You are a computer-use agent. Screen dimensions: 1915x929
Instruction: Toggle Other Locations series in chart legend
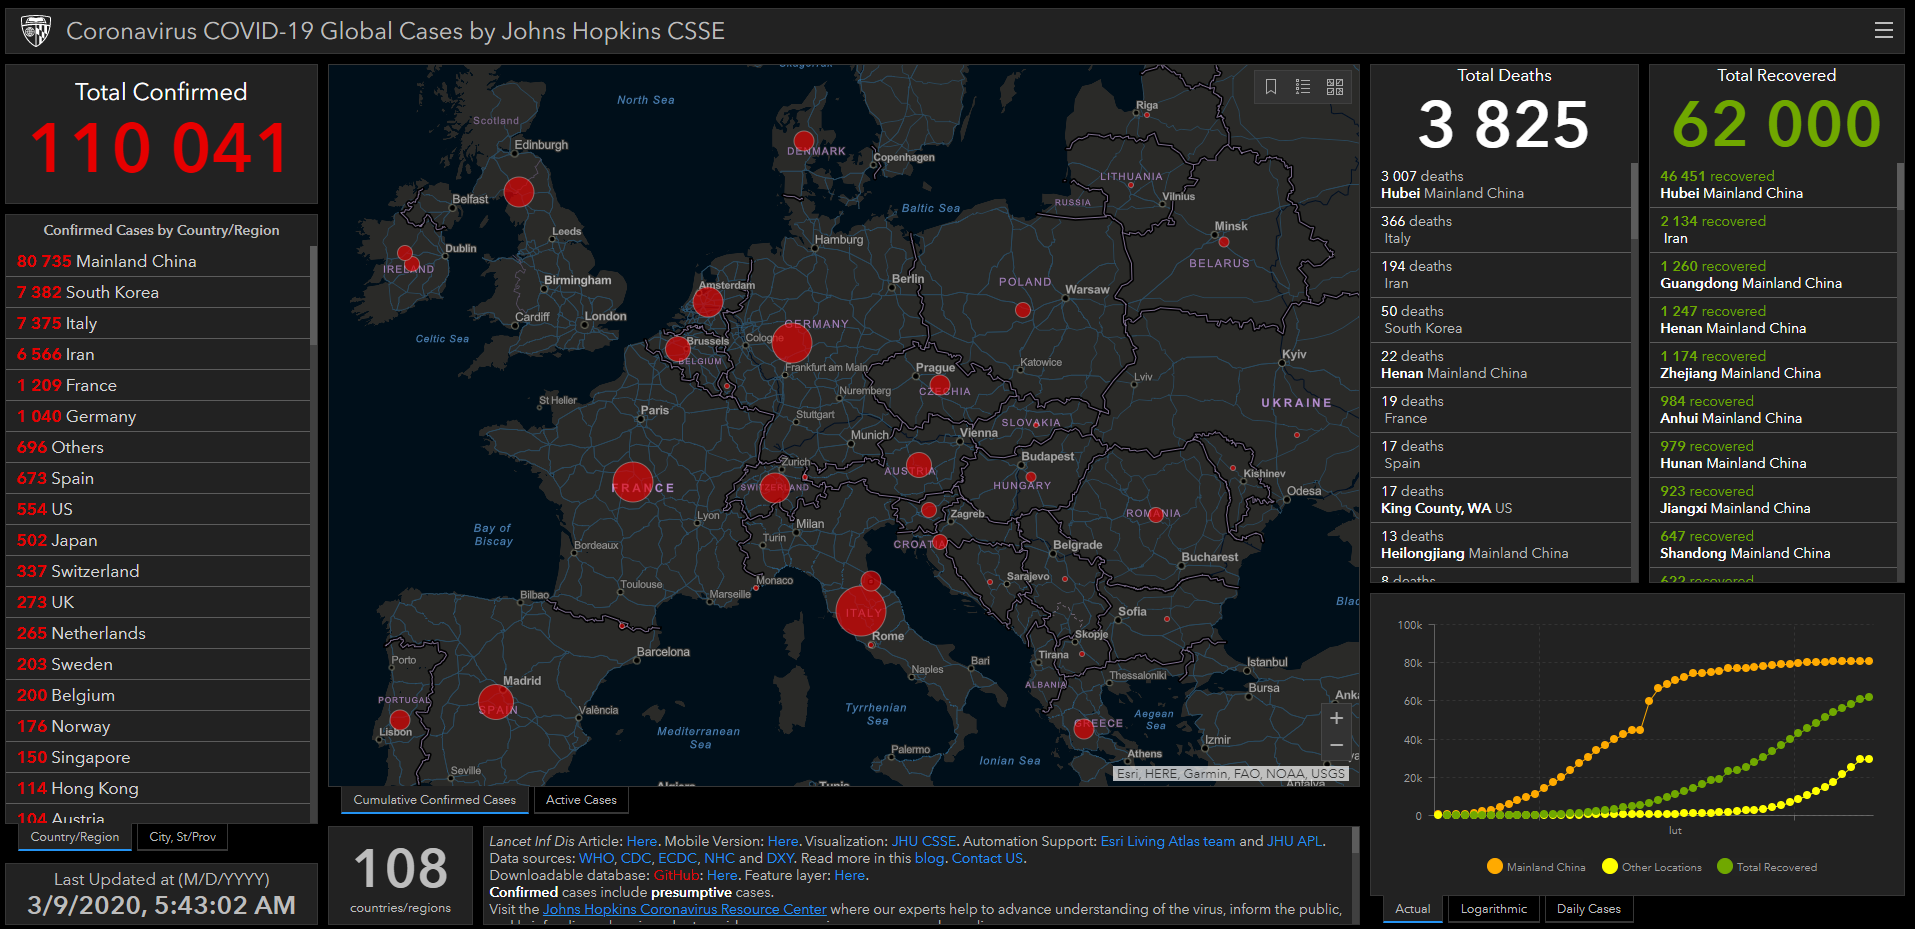tap(1651, 867)
